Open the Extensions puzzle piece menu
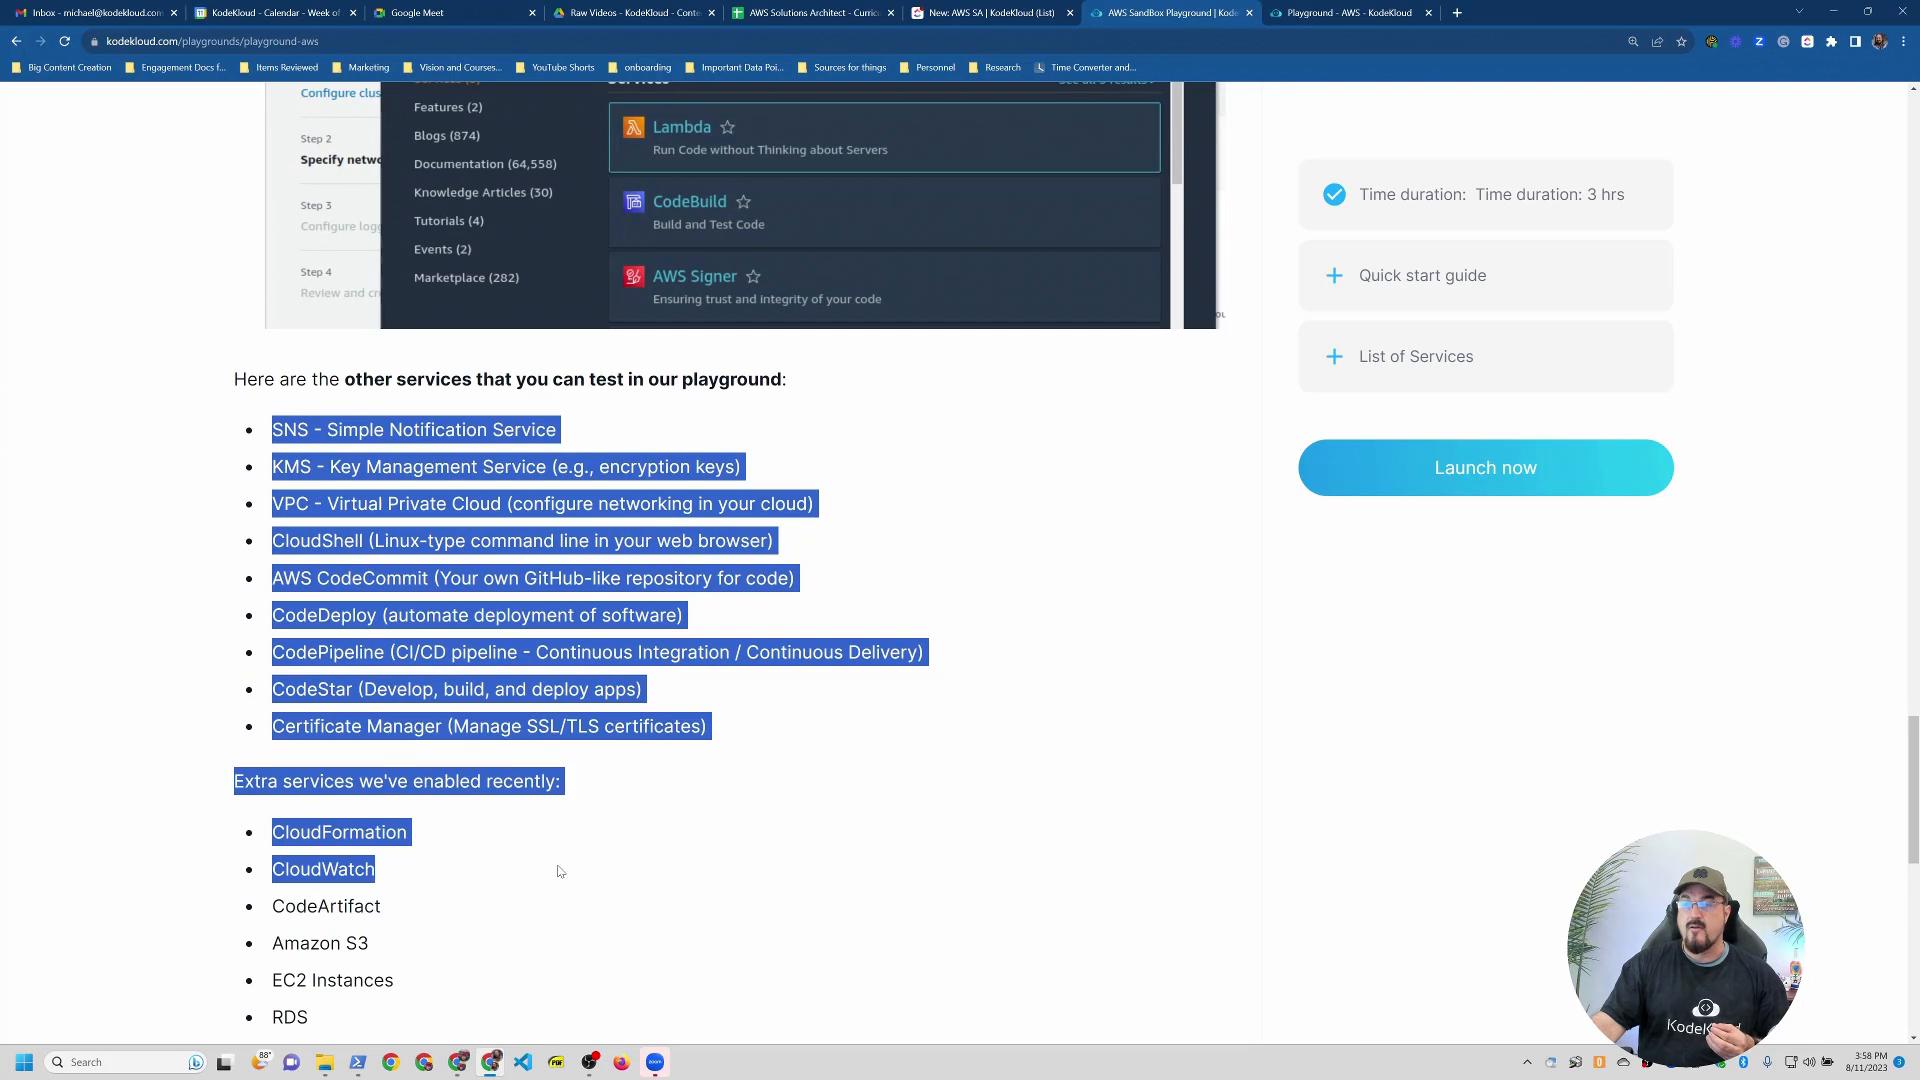Screen dimensions: 1920x1080 pyautogui.click(x=1831, y=42)
